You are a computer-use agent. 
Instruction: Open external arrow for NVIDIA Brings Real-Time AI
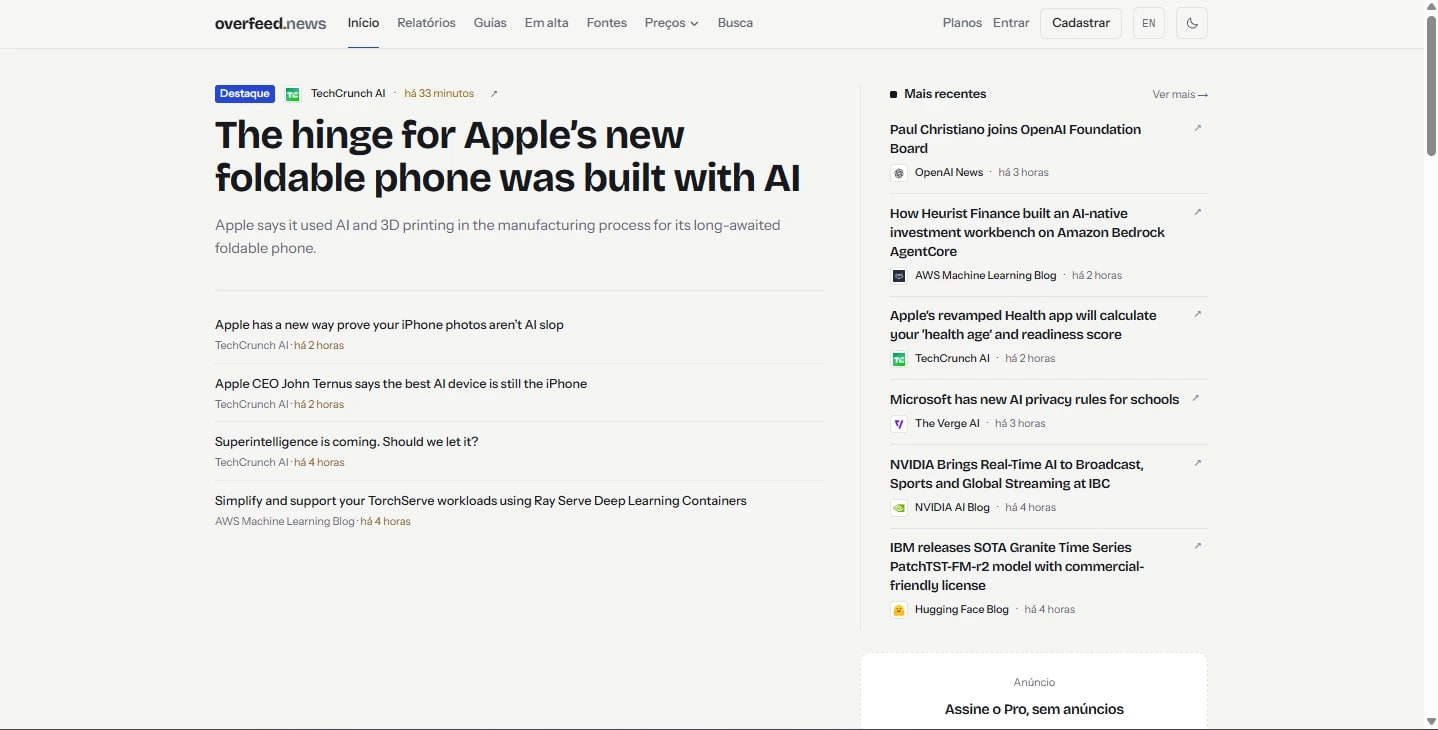pyautogui.click(x=1198, y=463)
